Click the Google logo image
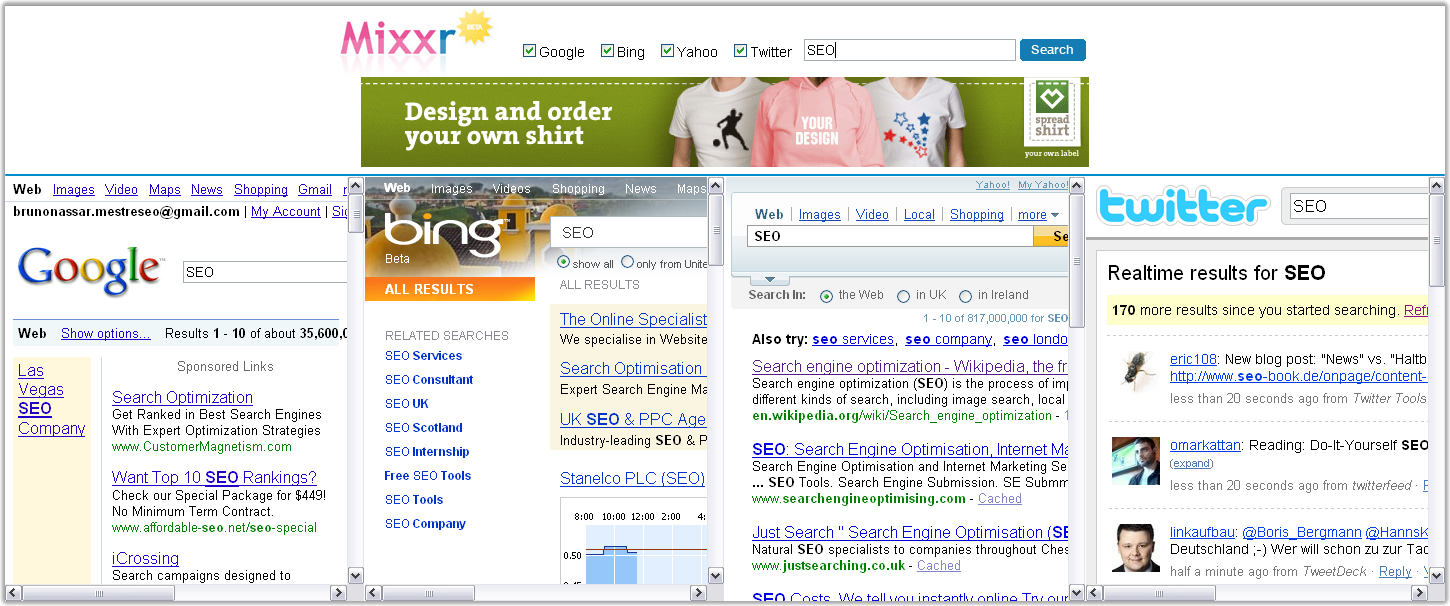The height and width of the screenshot is (606, 1450). [90, 270]
